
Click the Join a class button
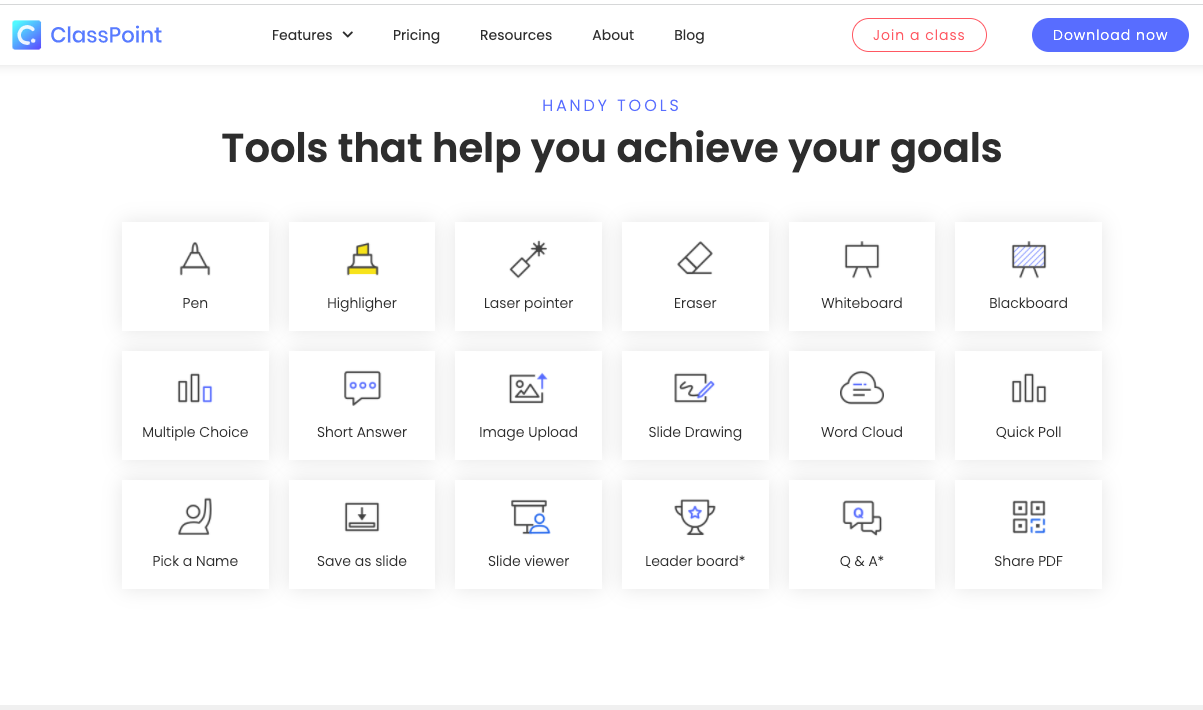pyautogui.click(x=919, y=35)
